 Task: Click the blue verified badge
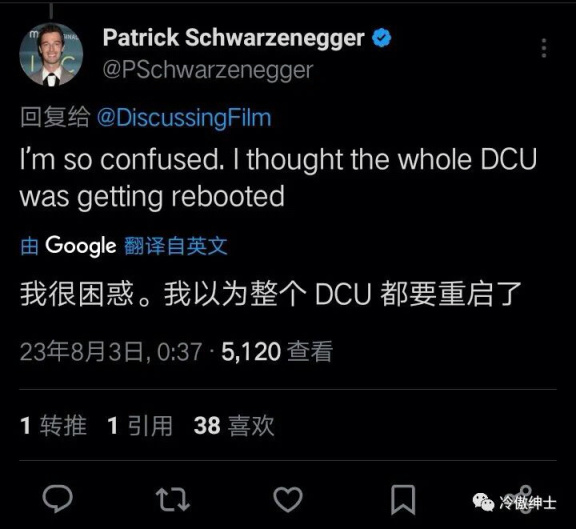click(x=382, y=38)
